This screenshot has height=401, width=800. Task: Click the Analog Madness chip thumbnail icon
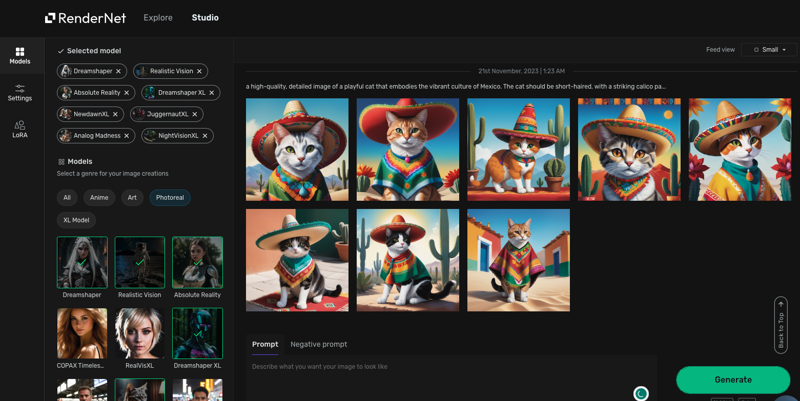click(x=66, y=136)
